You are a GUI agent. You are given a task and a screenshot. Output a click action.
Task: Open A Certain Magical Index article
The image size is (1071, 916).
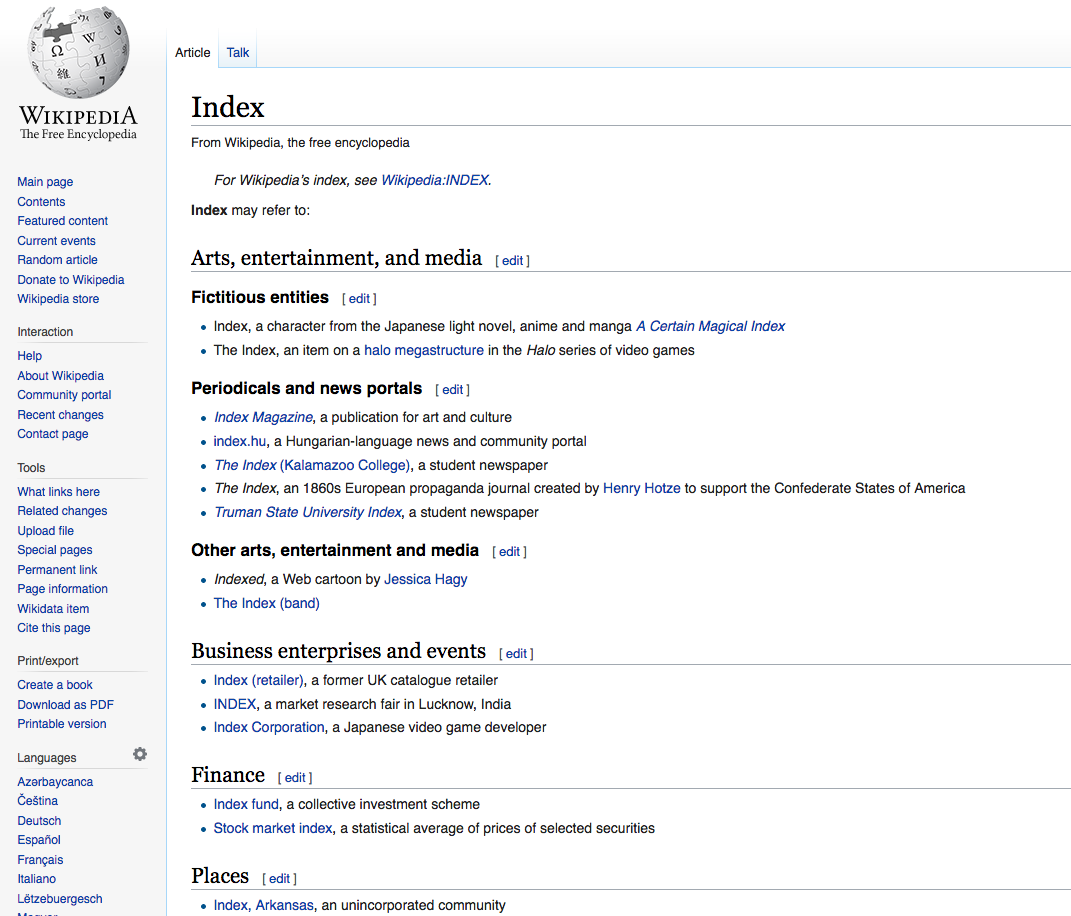pos(710,326)
